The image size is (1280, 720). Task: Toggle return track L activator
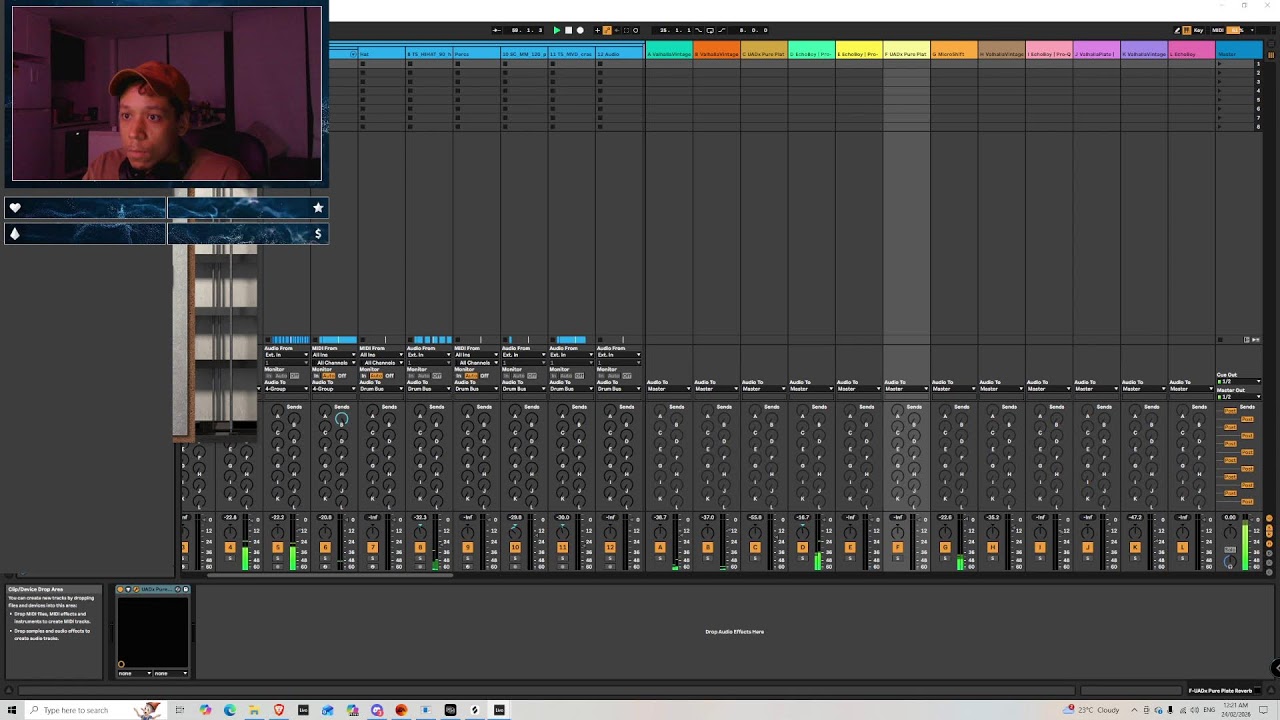[x=1182, y=547]
